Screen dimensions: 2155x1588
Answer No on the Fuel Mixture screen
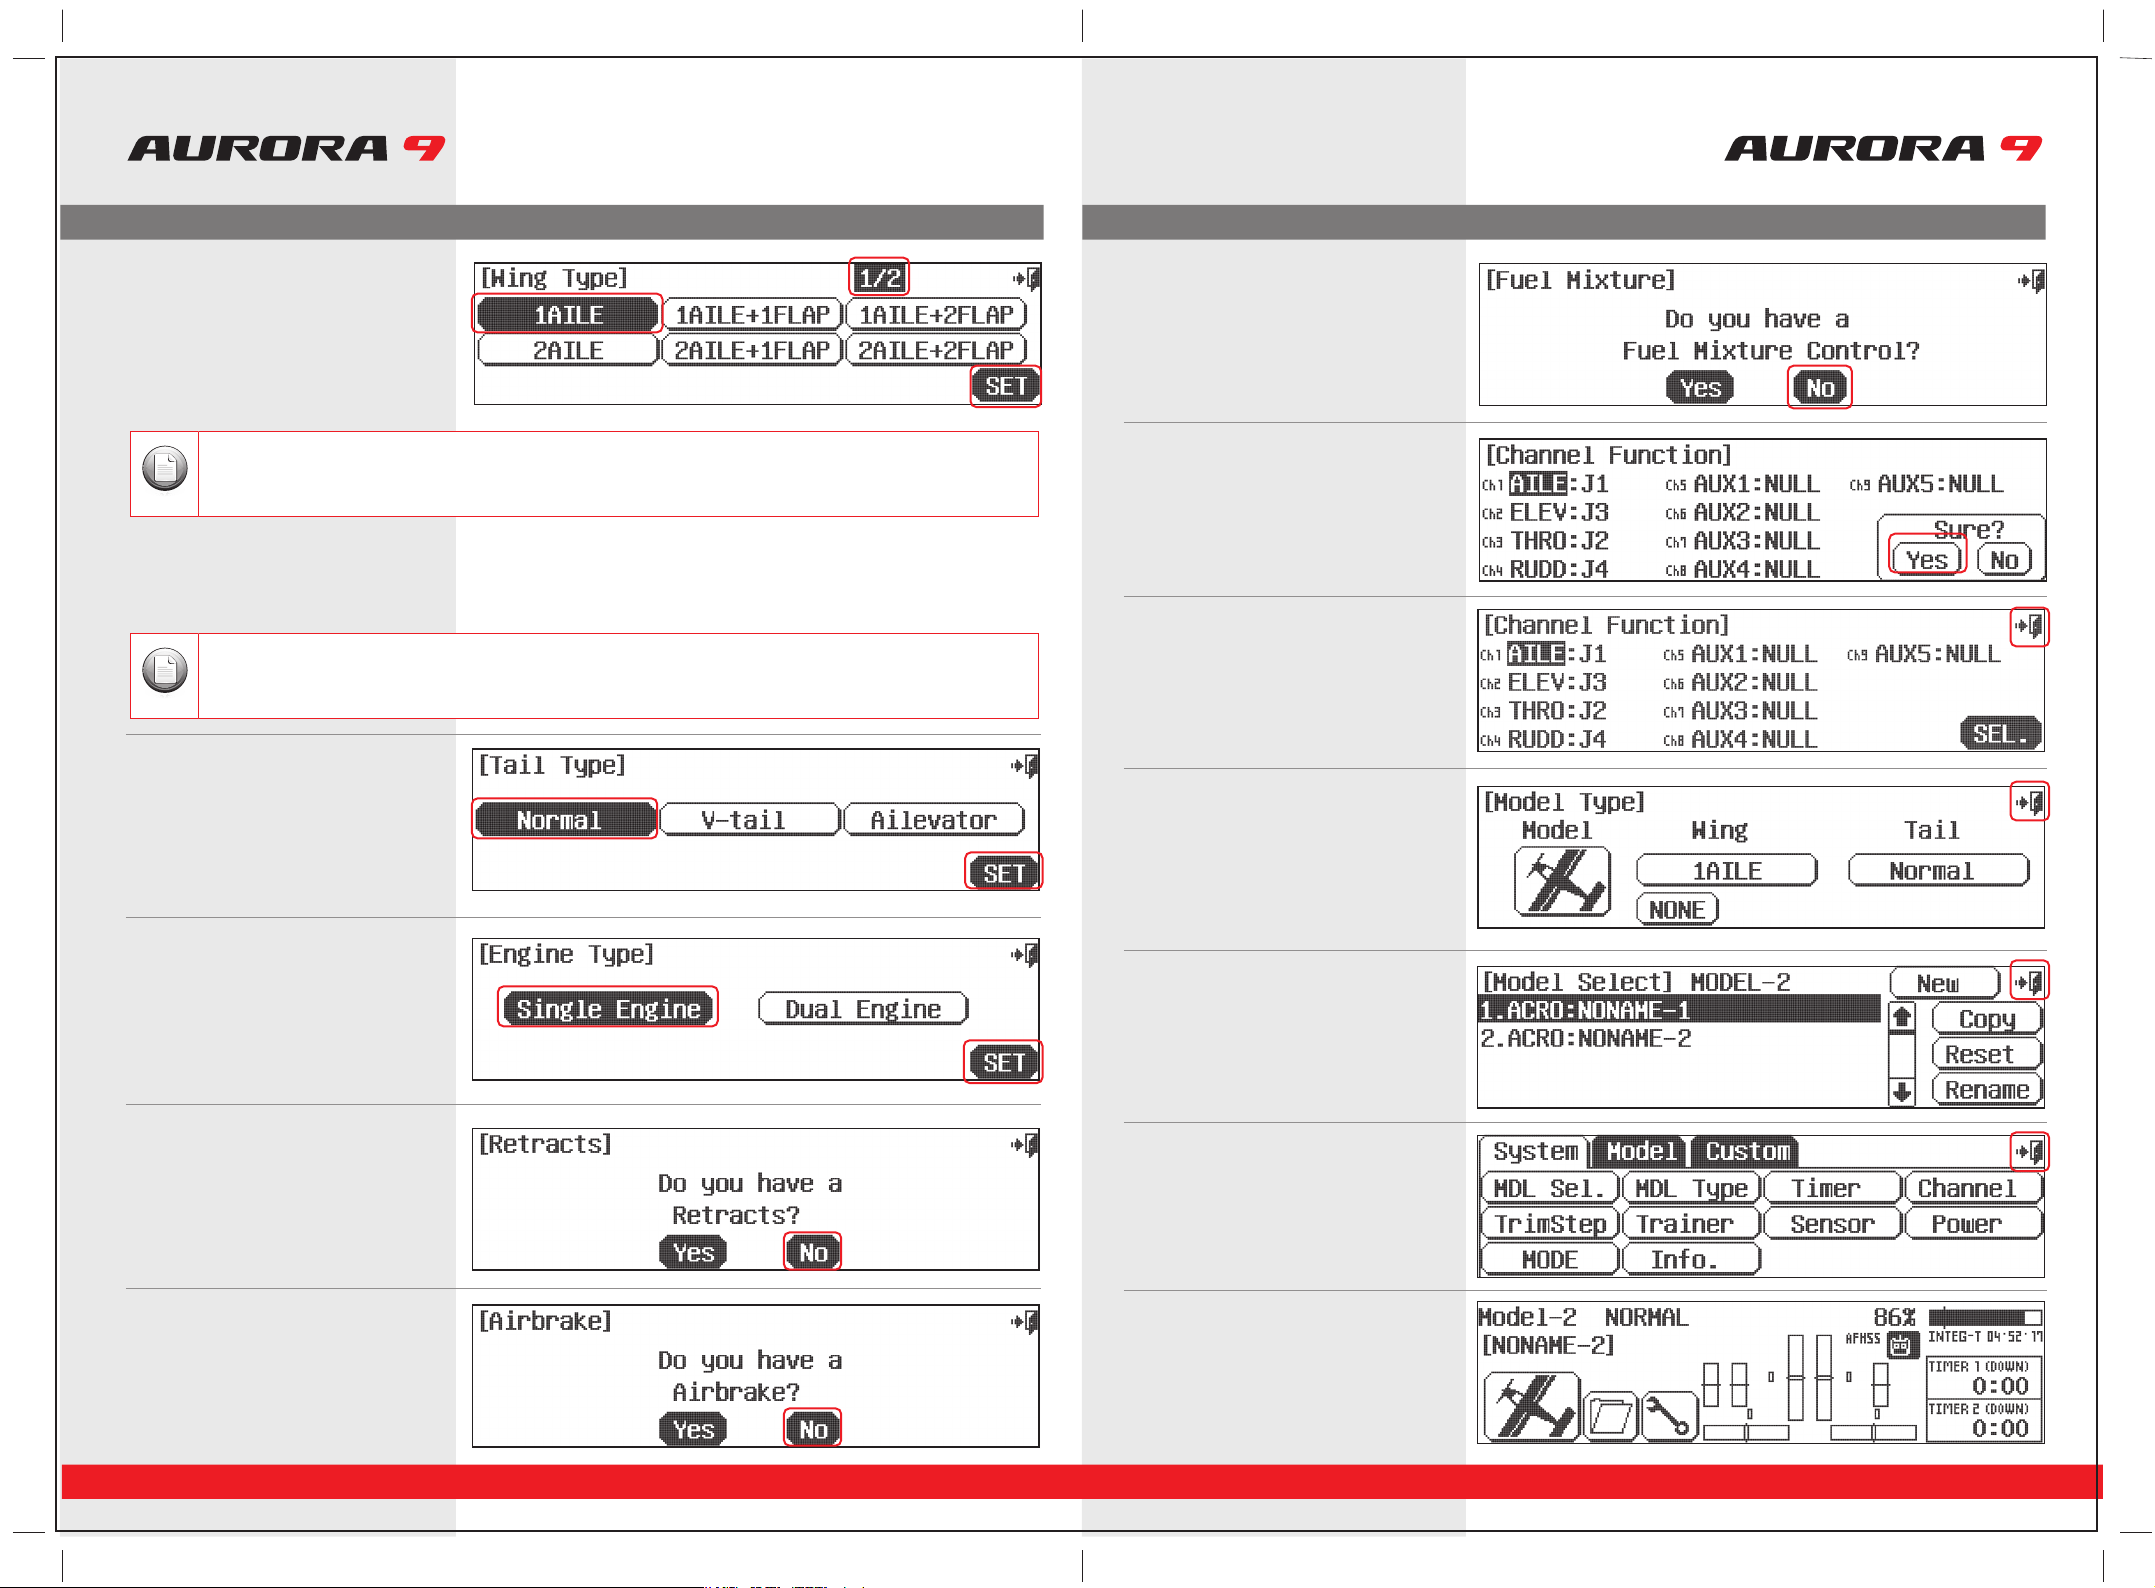tap(1820, 388)
